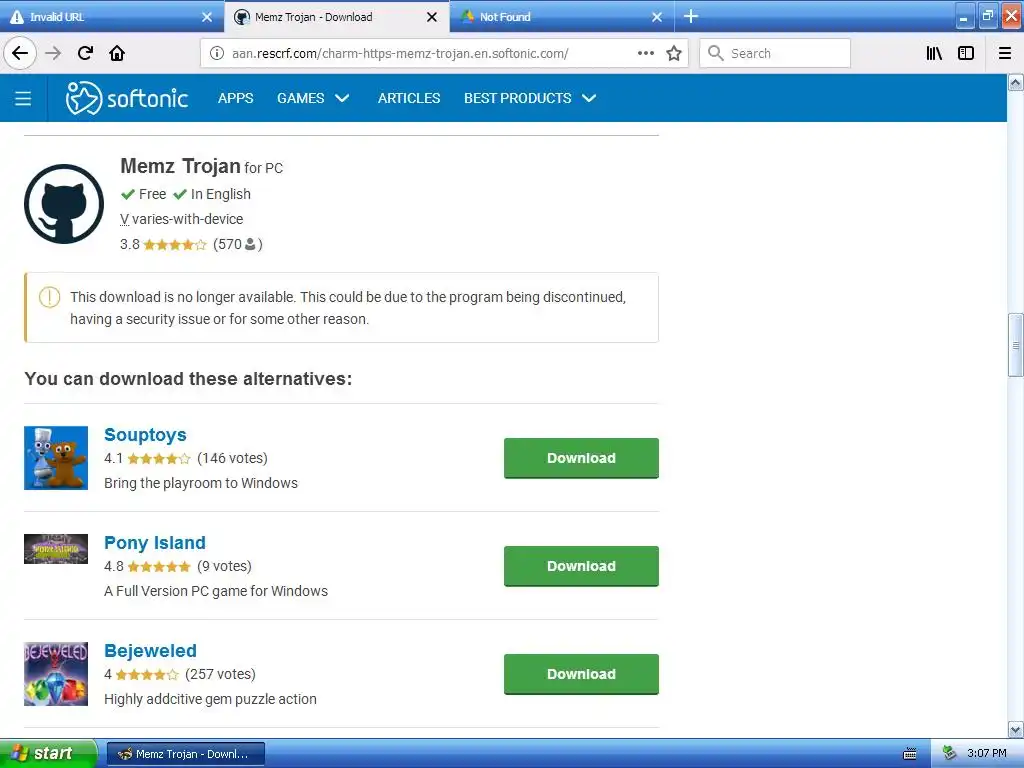
Task: Download Pony Island
Action: [x=581, y=566]
